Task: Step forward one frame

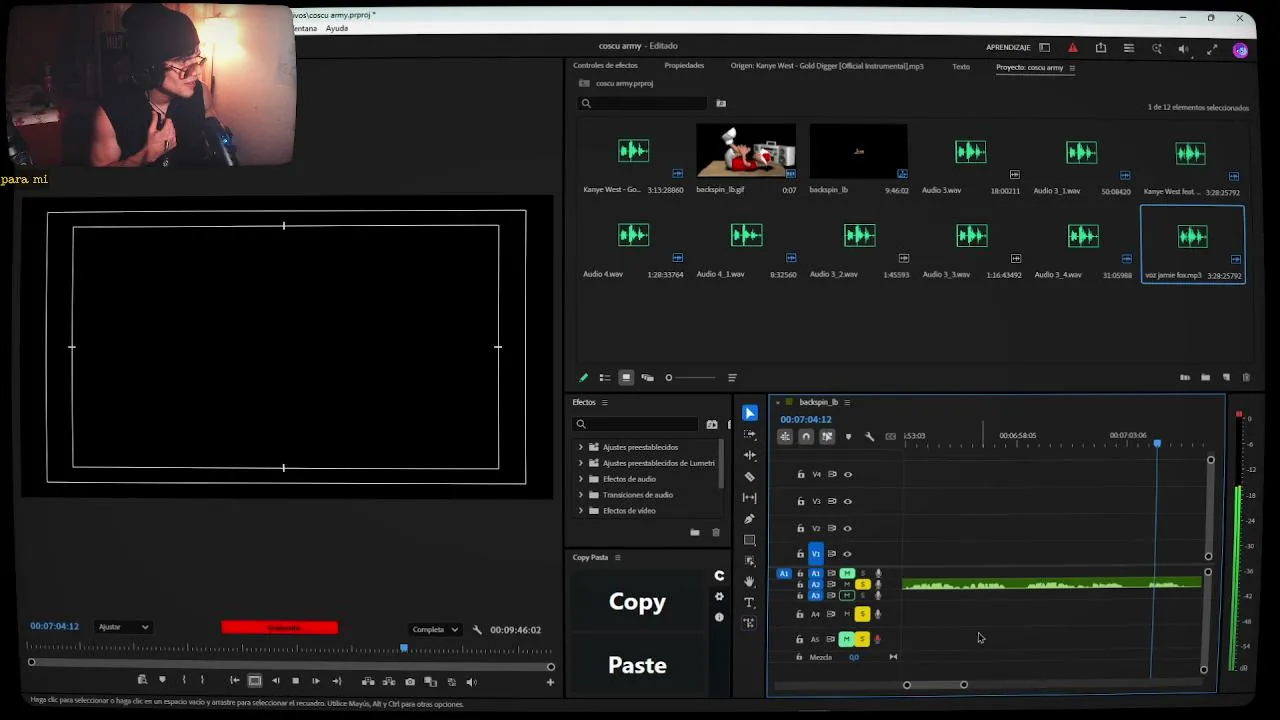Action: coord(316,681)
